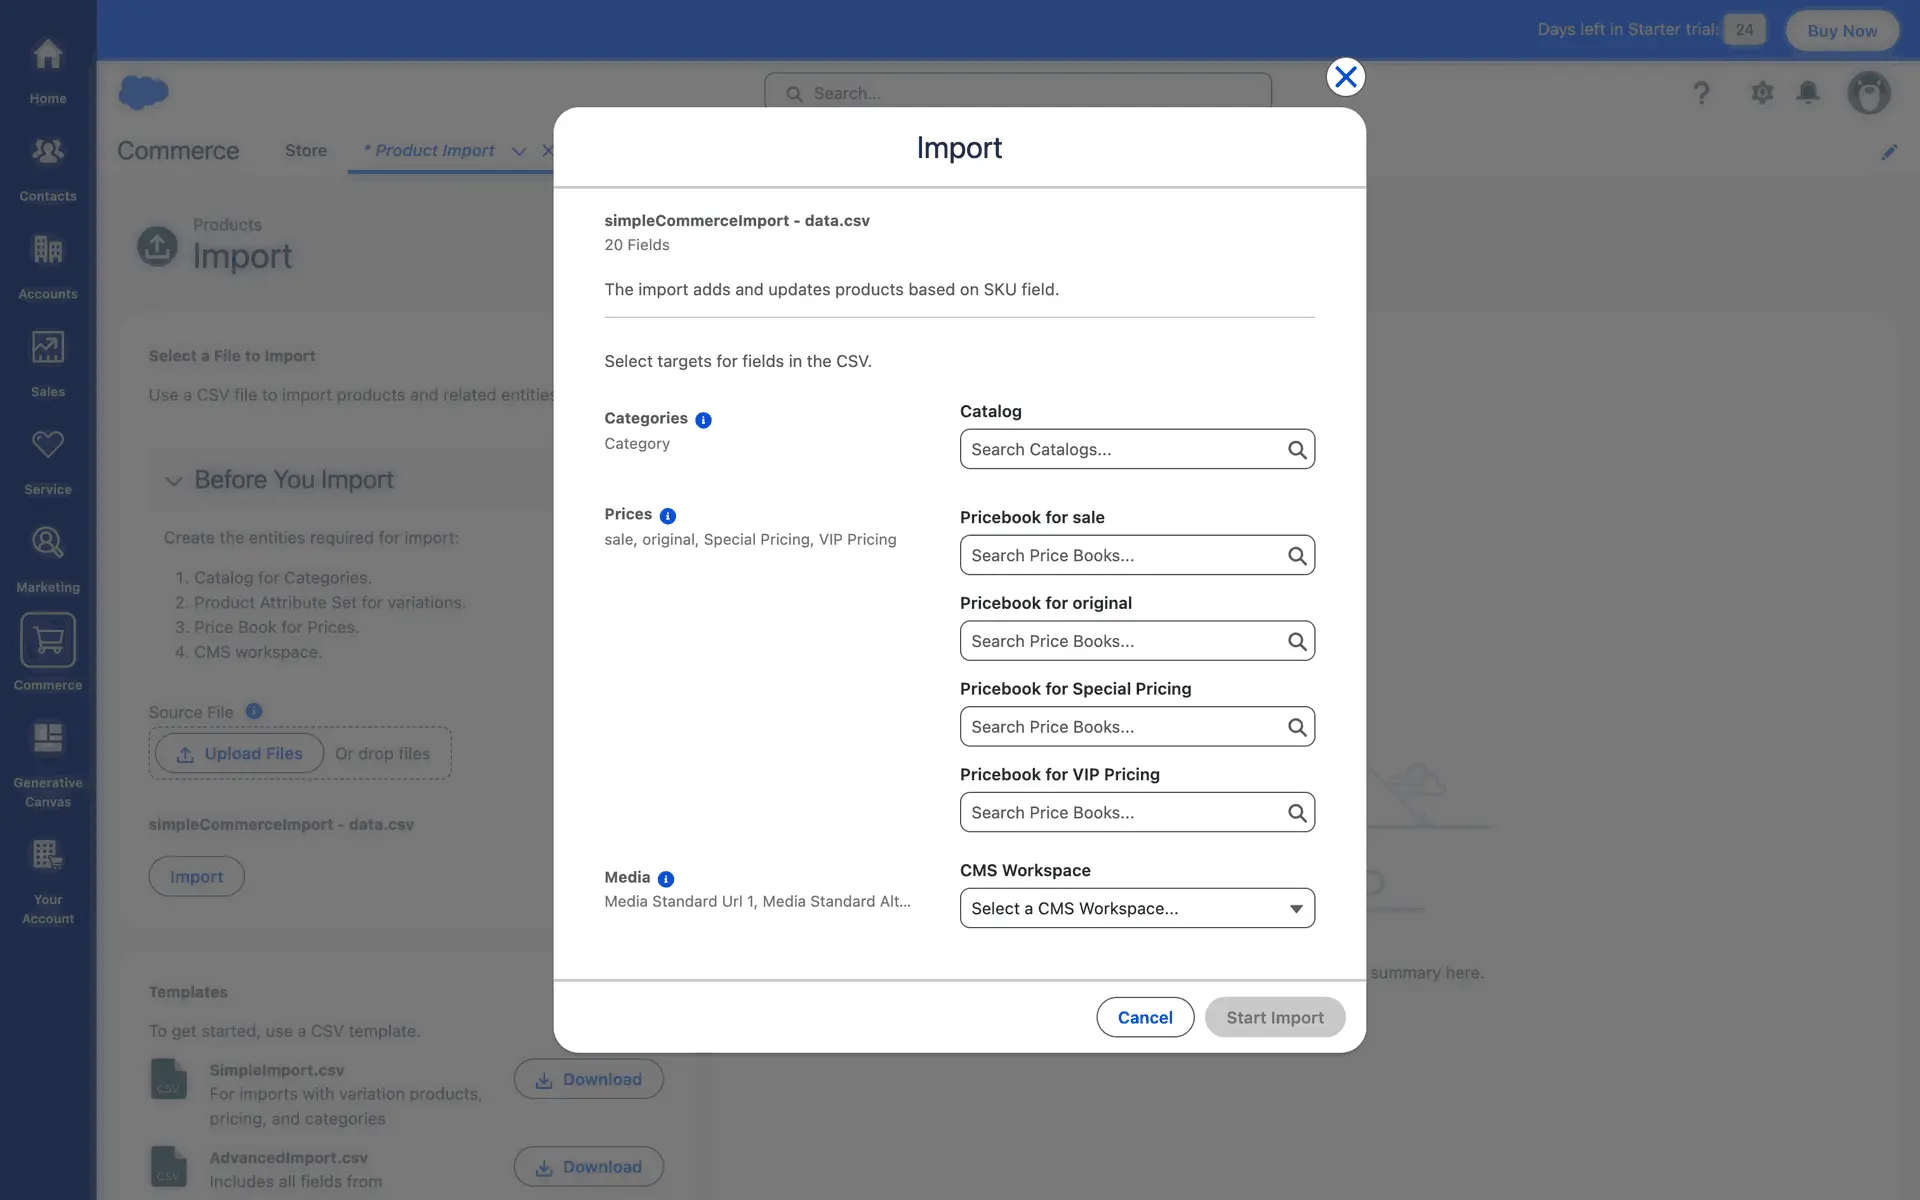Open Service from the sidebar

[x=48, y=461]
